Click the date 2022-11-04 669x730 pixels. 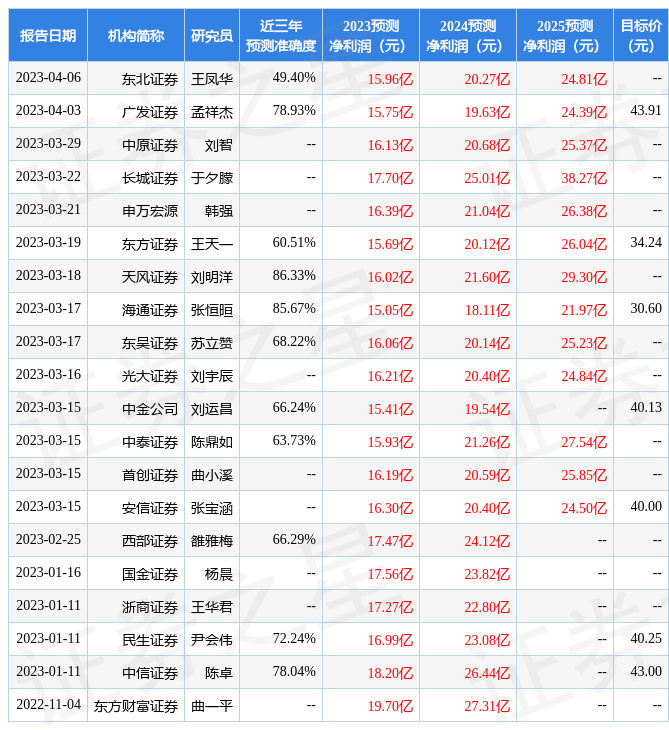point(48,705)
